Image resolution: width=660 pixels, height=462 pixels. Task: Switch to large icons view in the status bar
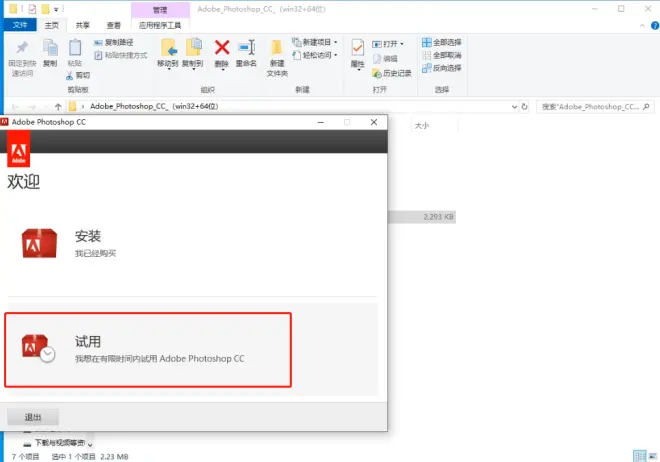653,456
